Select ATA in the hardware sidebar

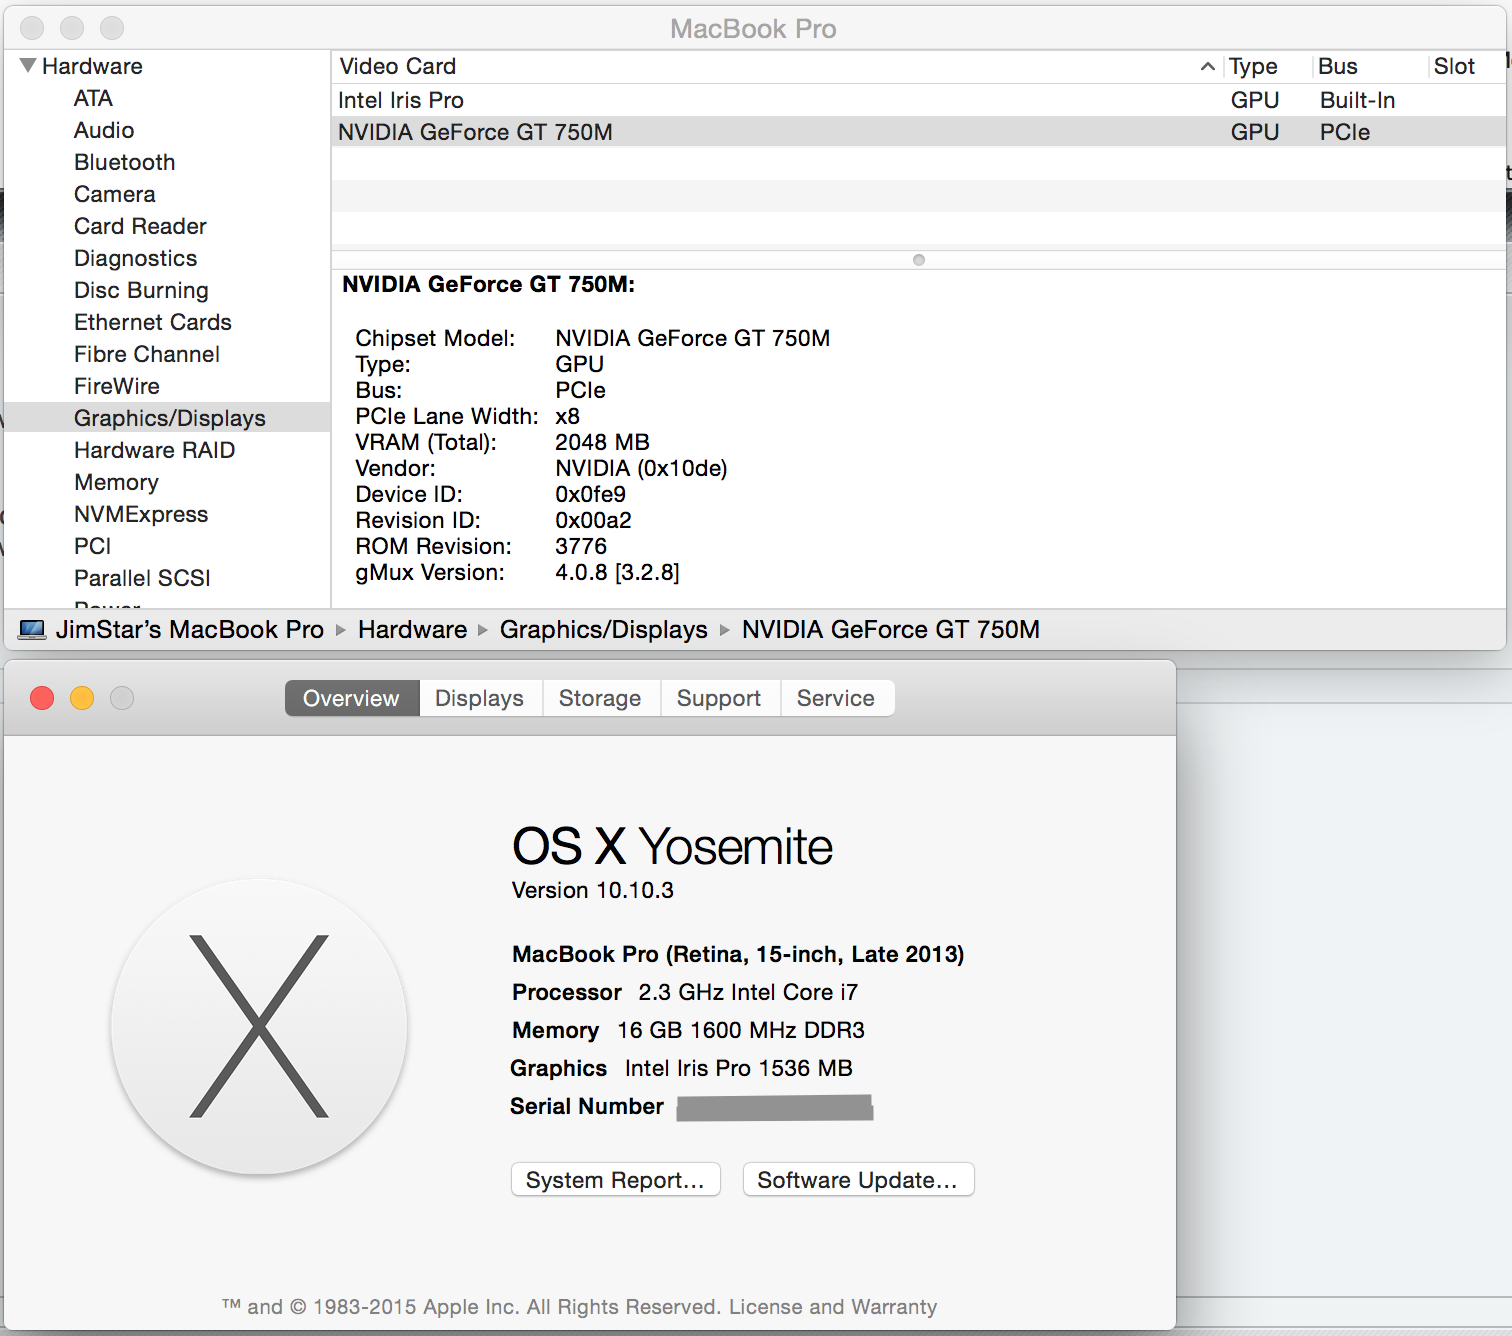93,98
